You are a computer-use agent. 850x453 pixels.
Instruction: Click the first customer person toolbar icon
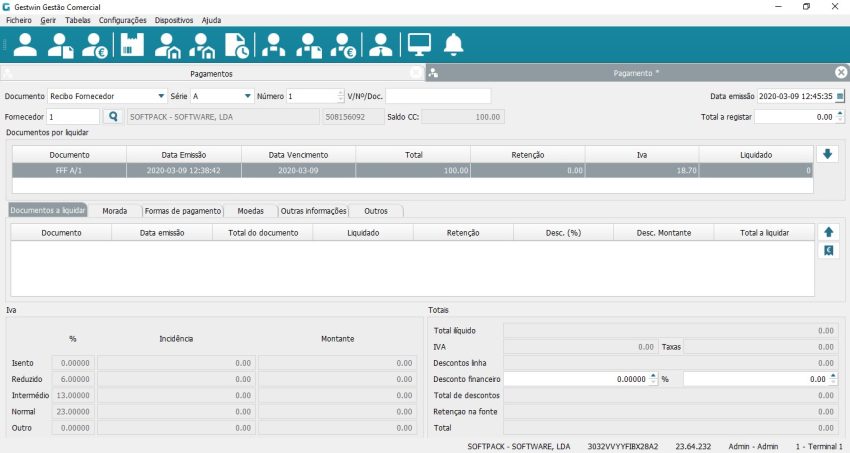(x=25, y=45)
